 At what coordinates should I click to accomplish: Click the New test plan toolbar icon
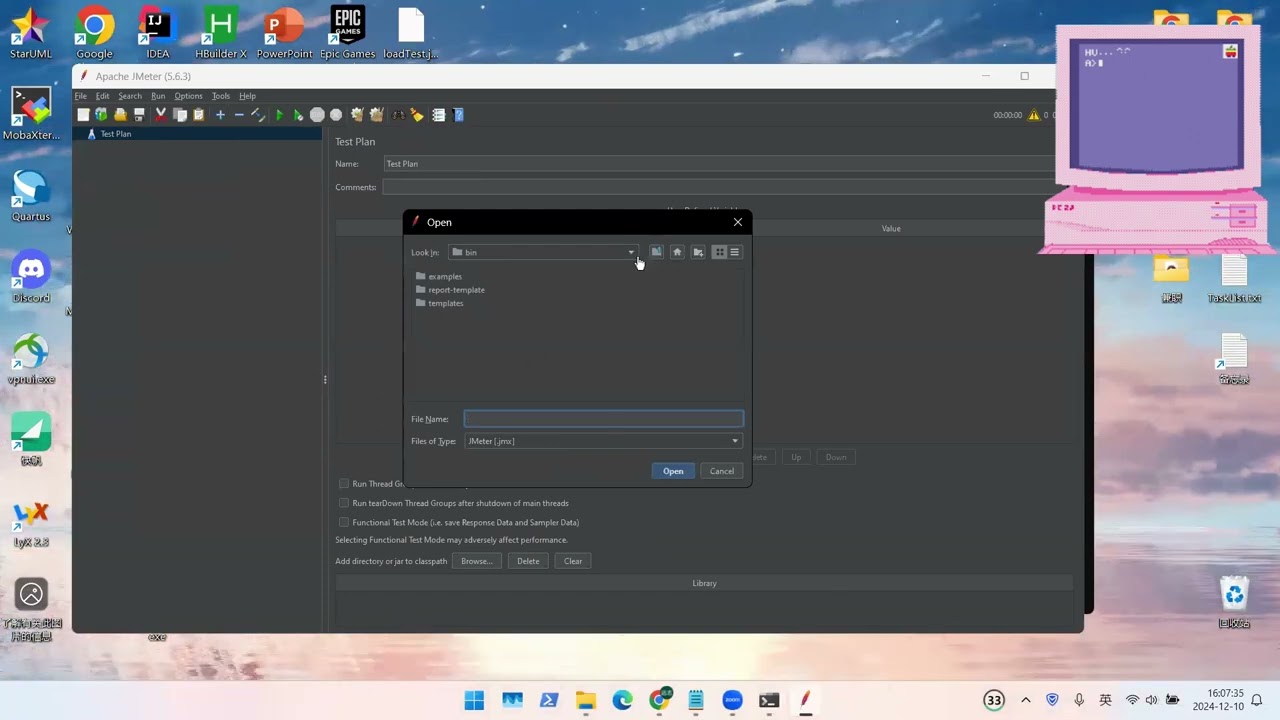83,115
